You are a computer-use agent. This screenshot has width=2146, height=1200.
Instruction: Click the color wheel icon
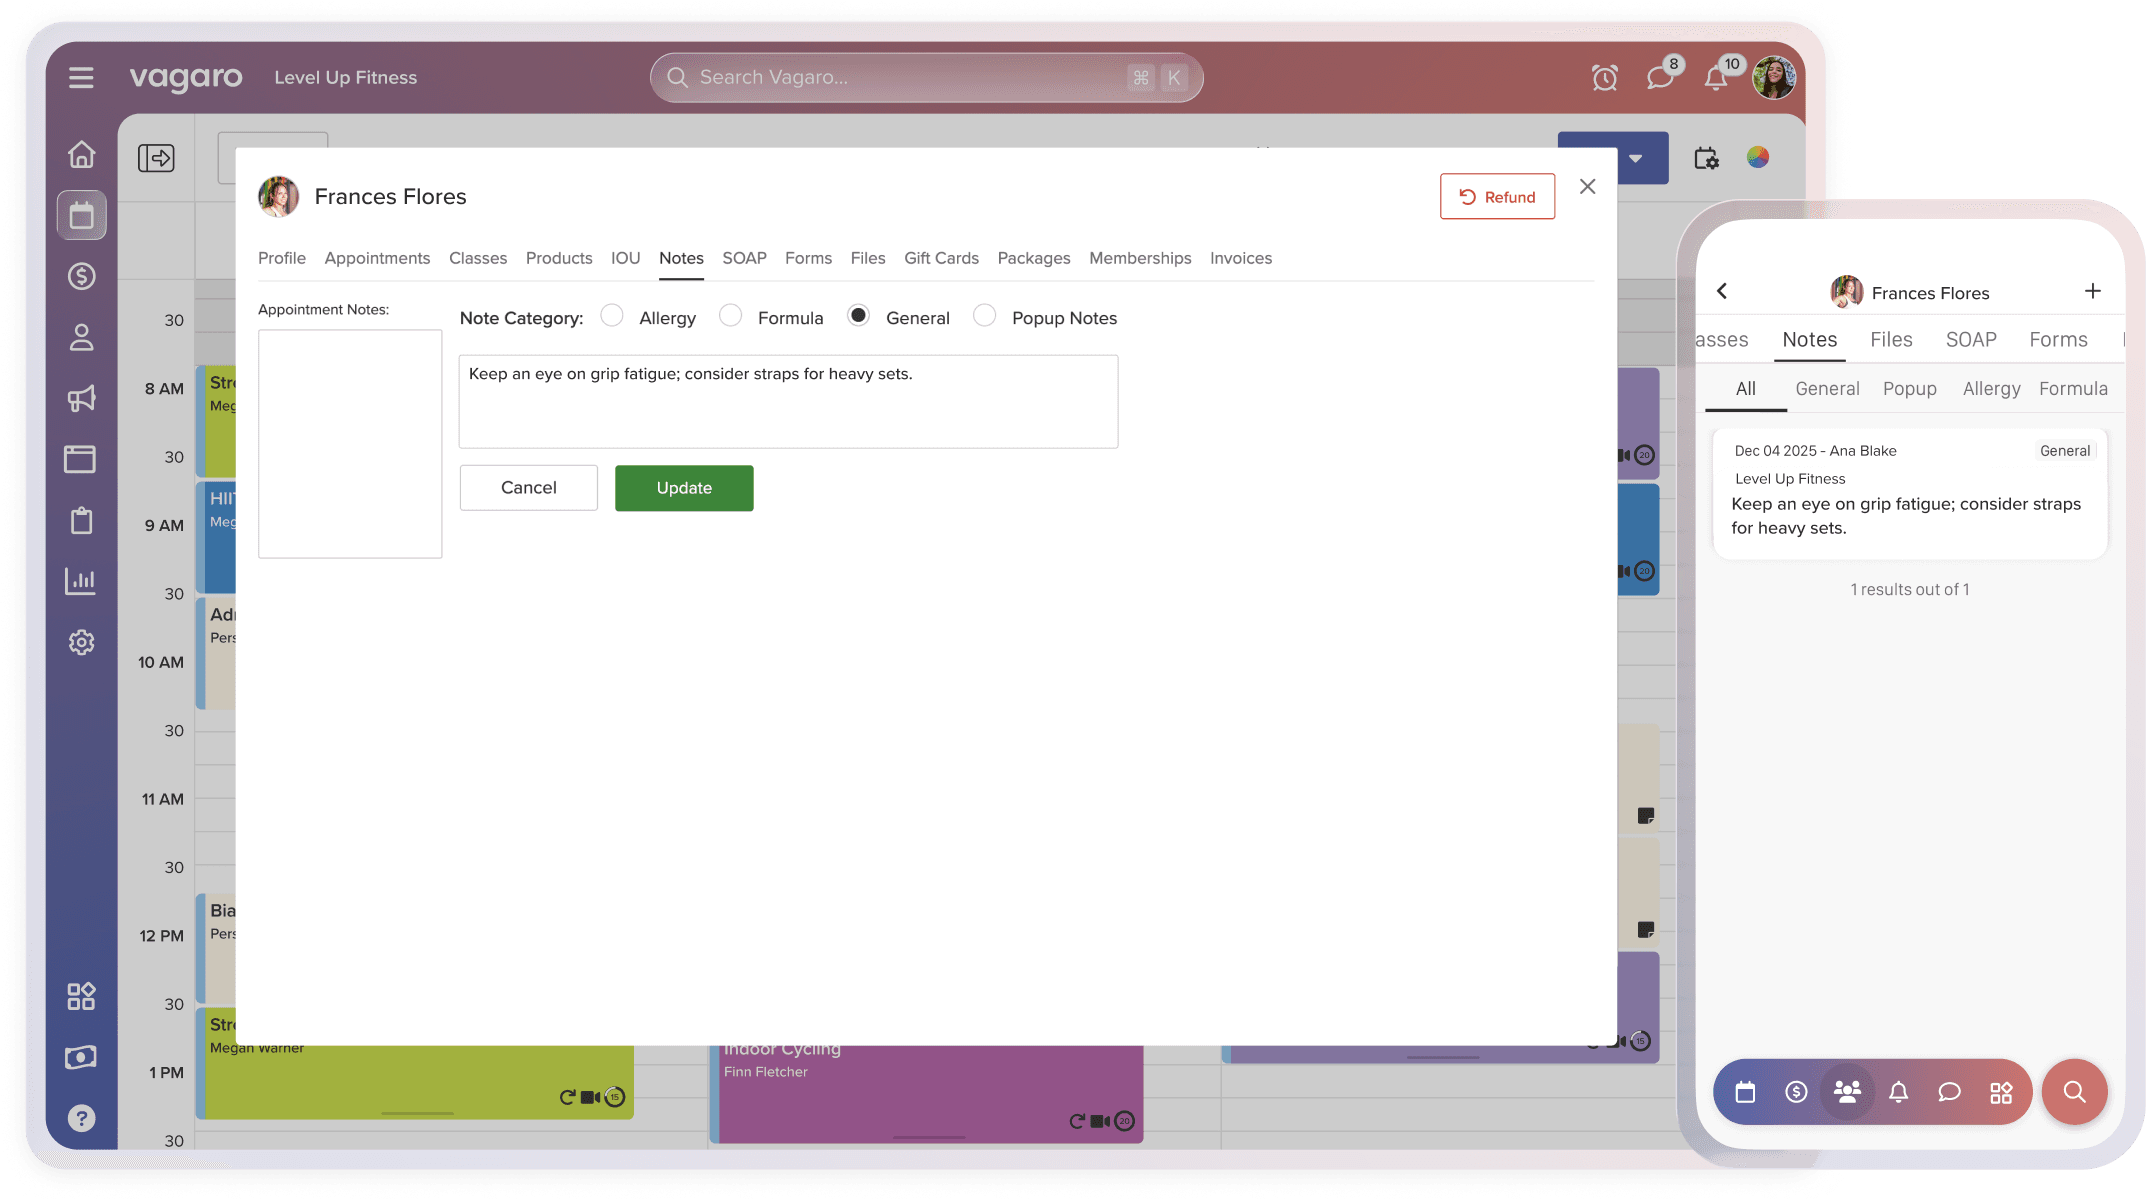[1758, 157]
